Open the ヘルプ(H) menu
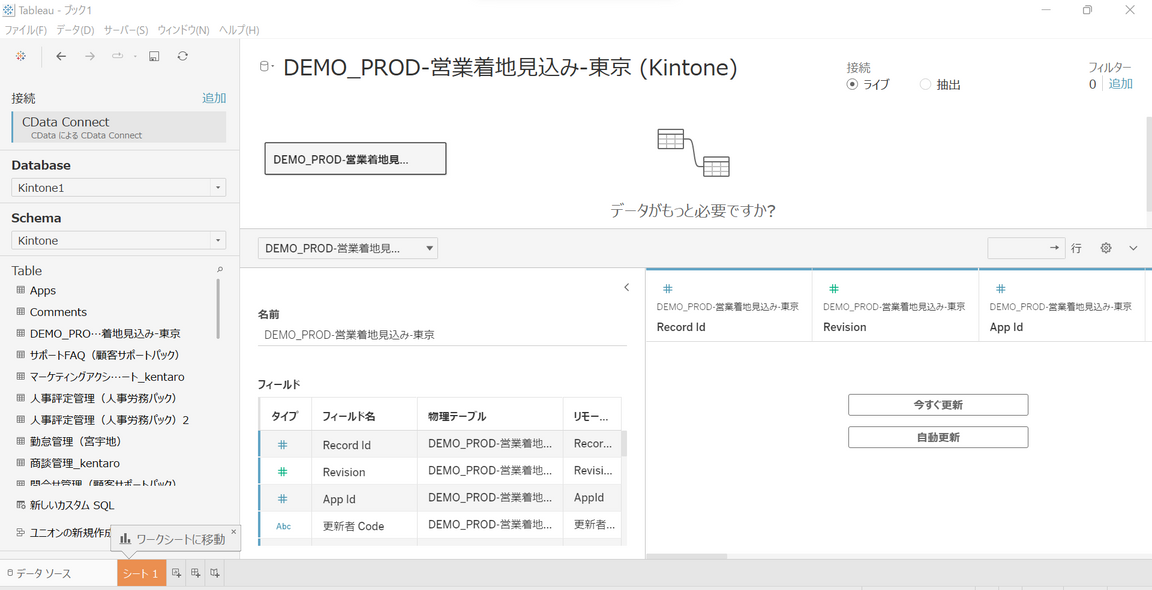Viewport: 1152px width, 590px height. pos(240,30)
